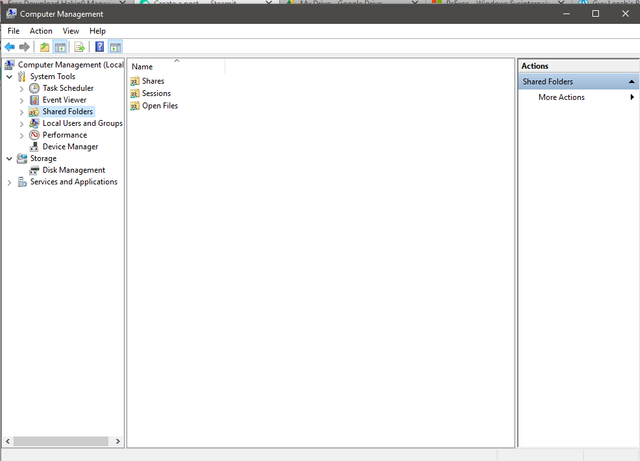Select Disk Management in the tree

click(74, 170)
